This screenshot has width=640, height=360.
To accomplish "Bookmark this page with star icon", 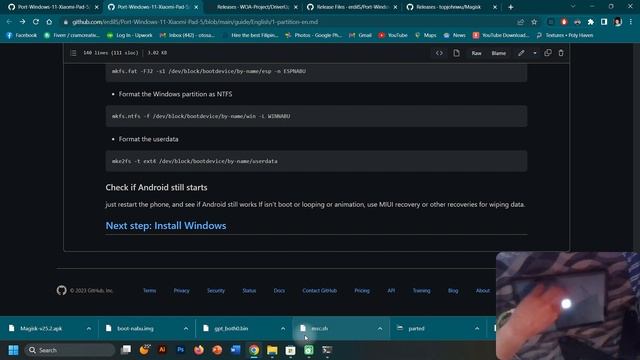I will click(534, 22).
